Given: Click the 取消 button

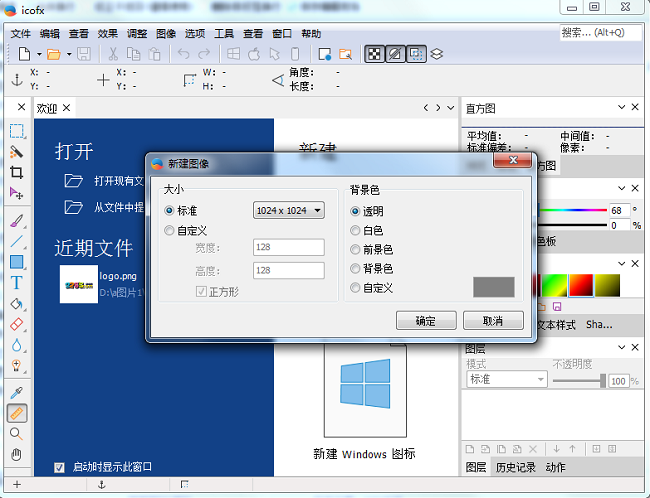Looking at the screenshot, I should [x=493, y=321].
